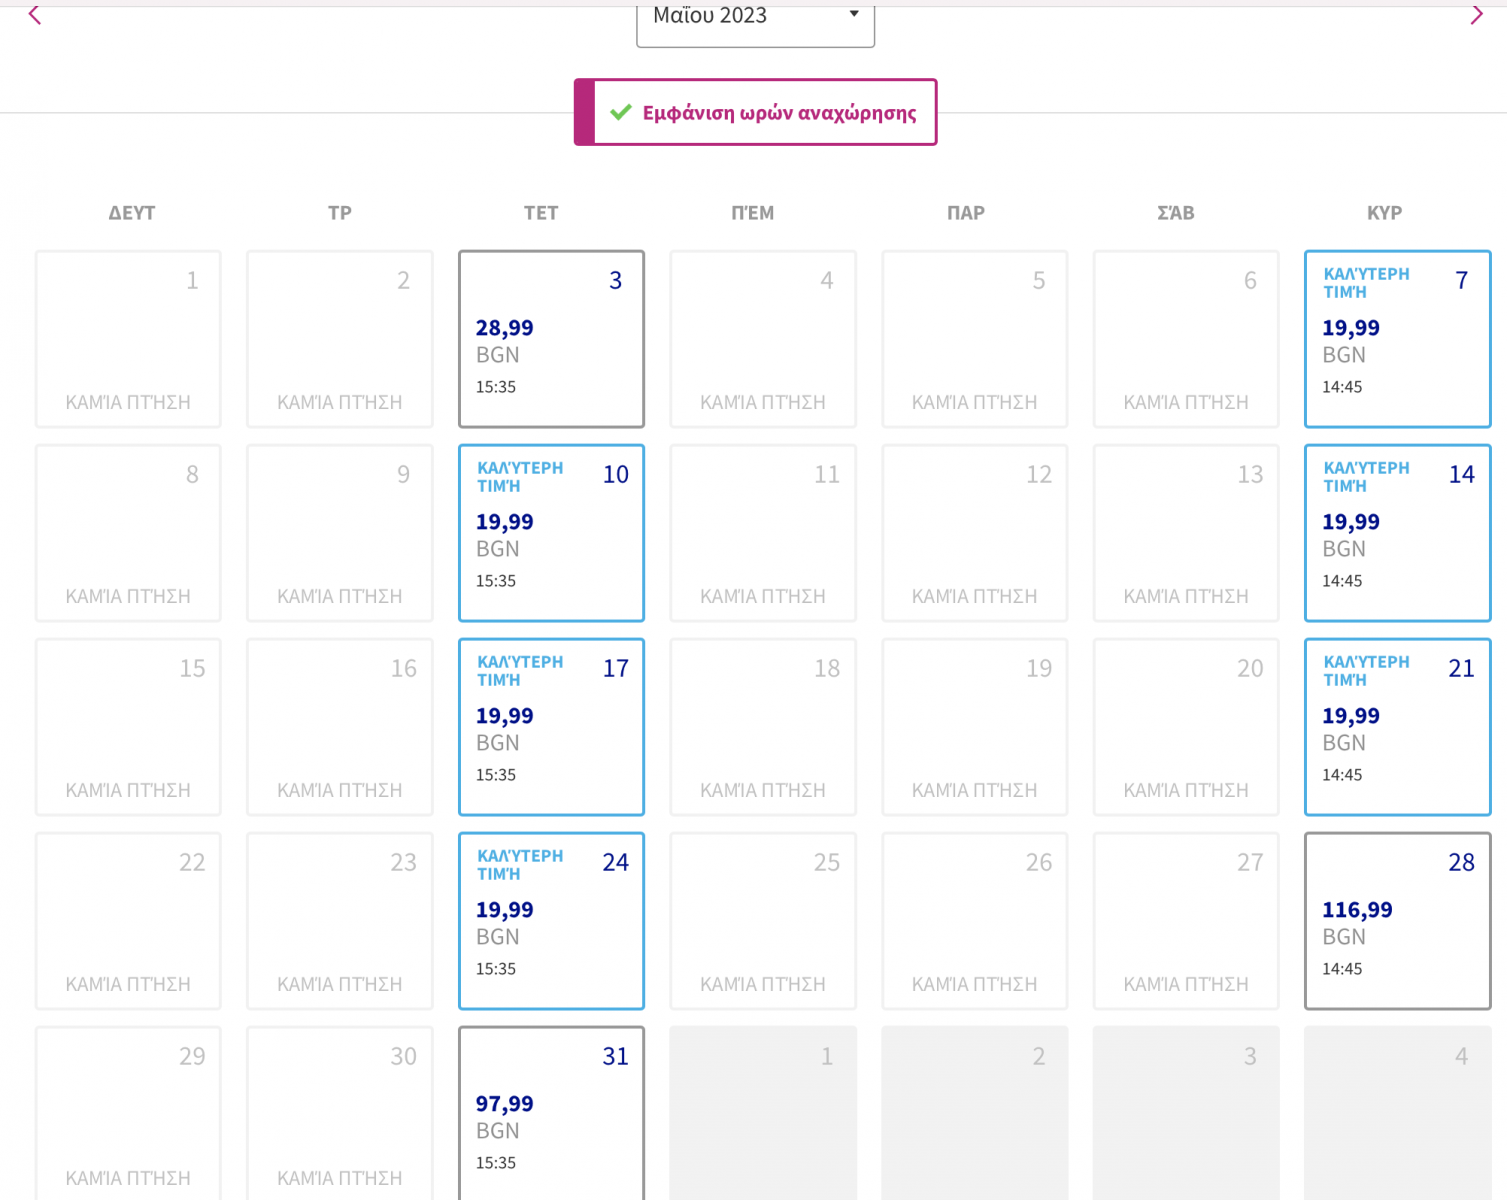
Task: Click the May 1 no-flight cell
Action: click(128, 339)
